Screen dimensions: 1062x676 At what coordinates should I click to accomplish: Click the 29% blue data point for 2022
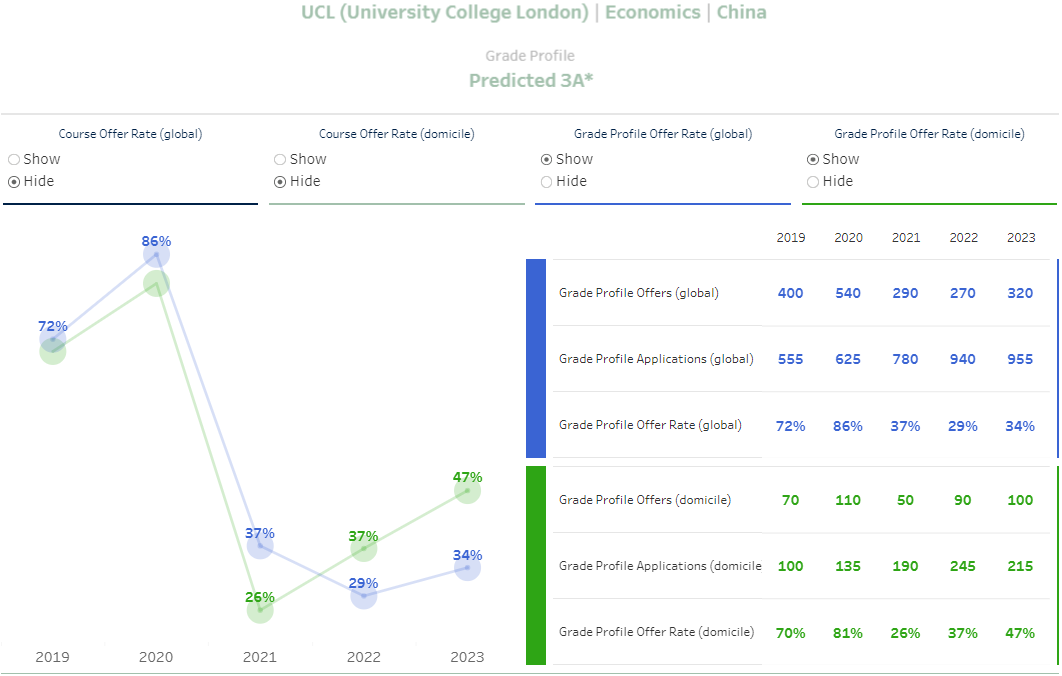(x=364, y=596)
